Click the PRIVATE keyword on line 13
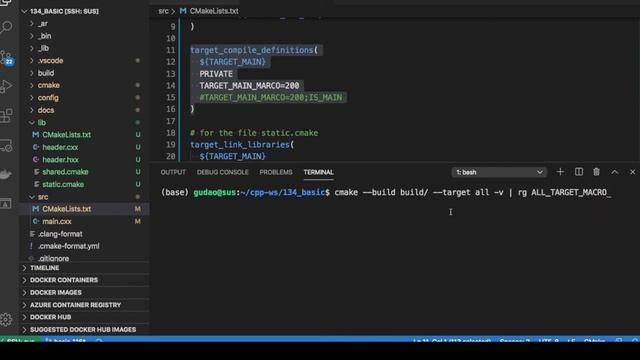This screenshot has height=360, width=640. click(x=216, y=74)
